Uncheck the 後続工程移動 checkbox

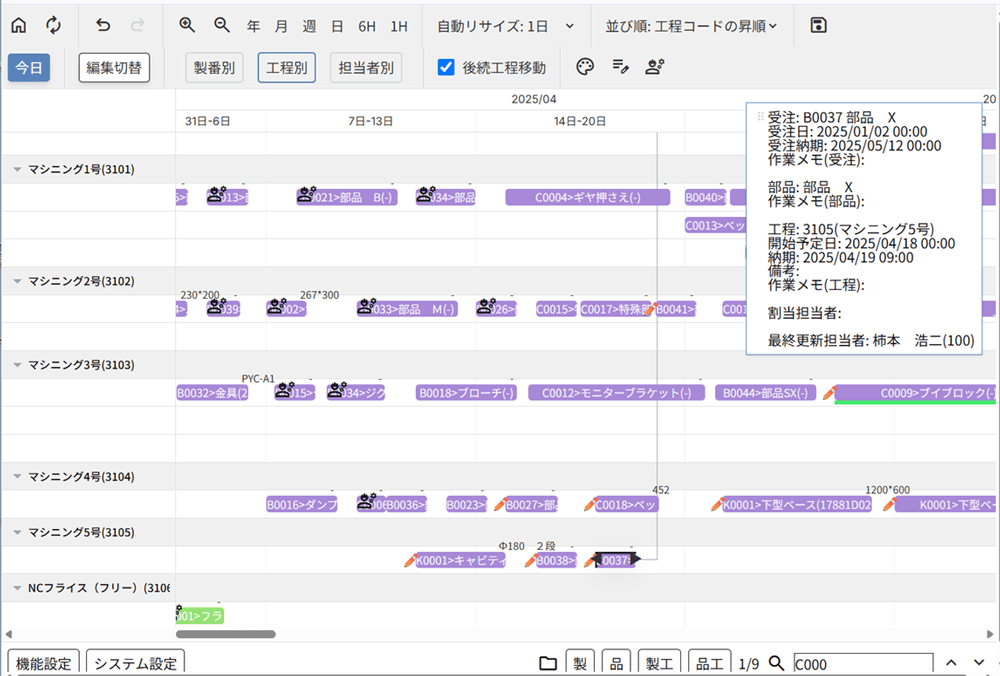447,67
